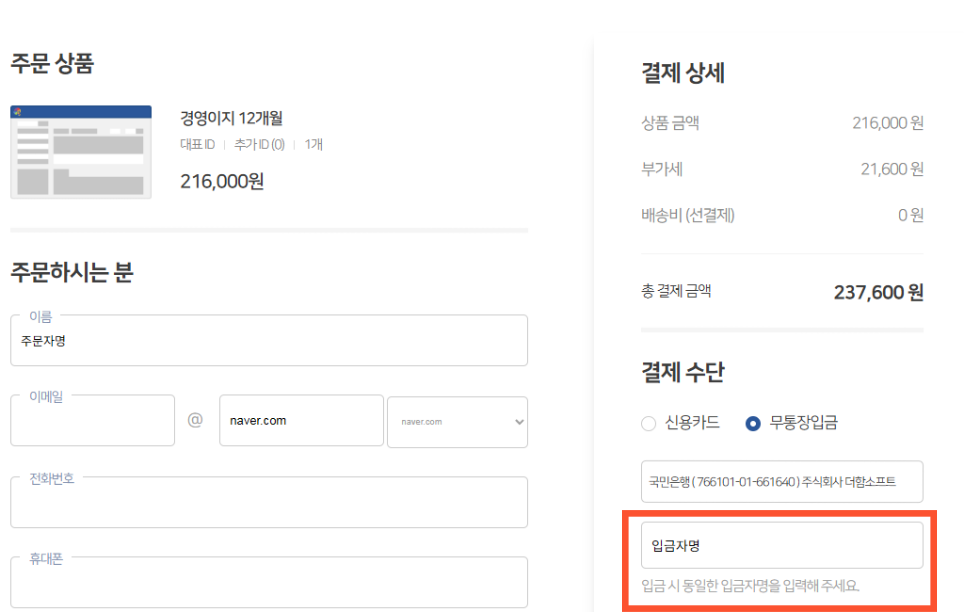Click the 이름 input field

[x=268, y=341]
